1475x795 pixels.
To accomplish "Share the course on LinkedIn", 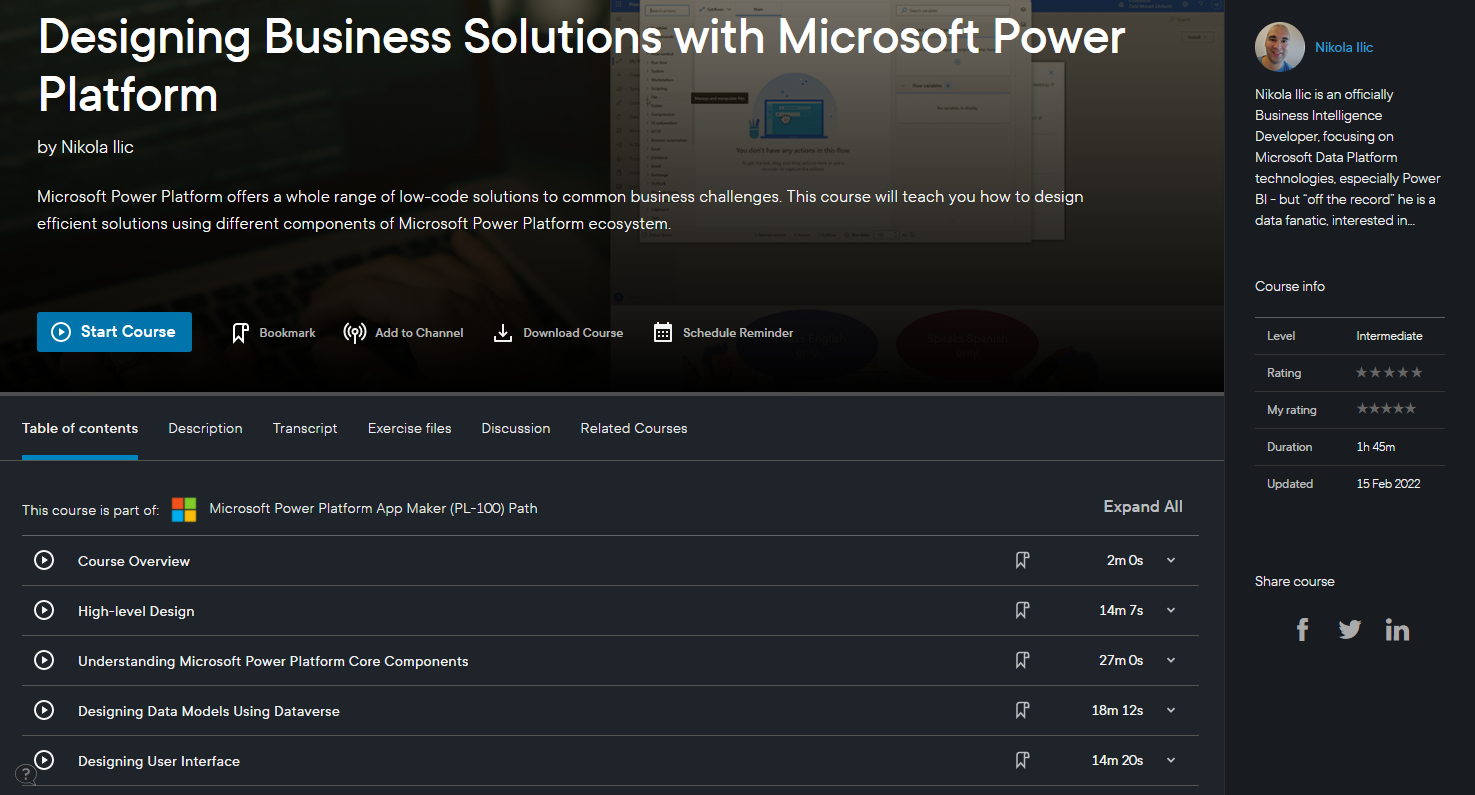I will pyautogui.click(x=1397, y=629).
